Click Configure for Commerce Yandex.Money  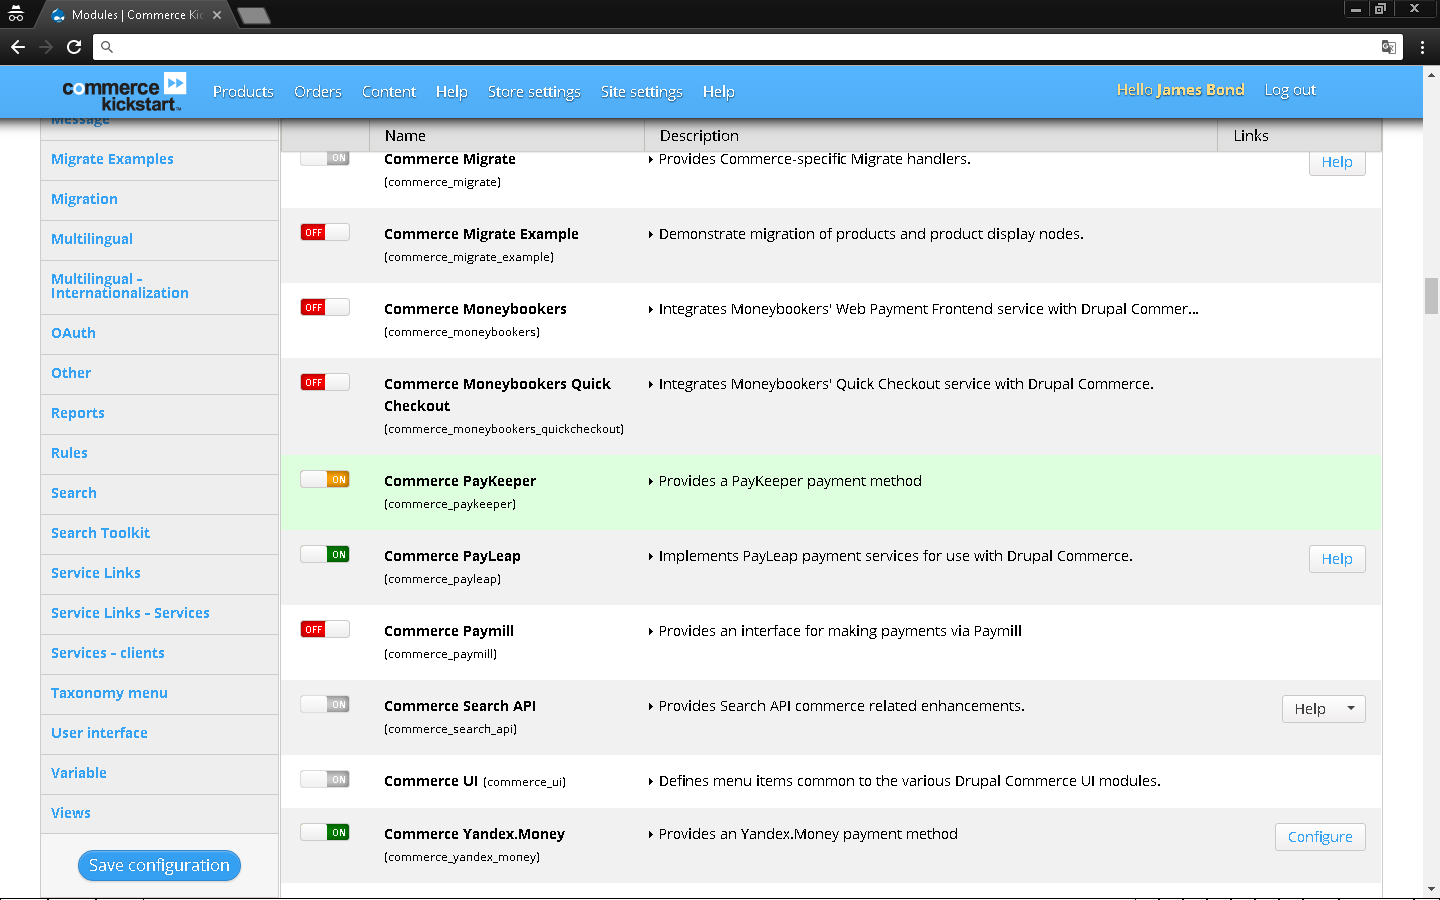[x=1319, y=837]
